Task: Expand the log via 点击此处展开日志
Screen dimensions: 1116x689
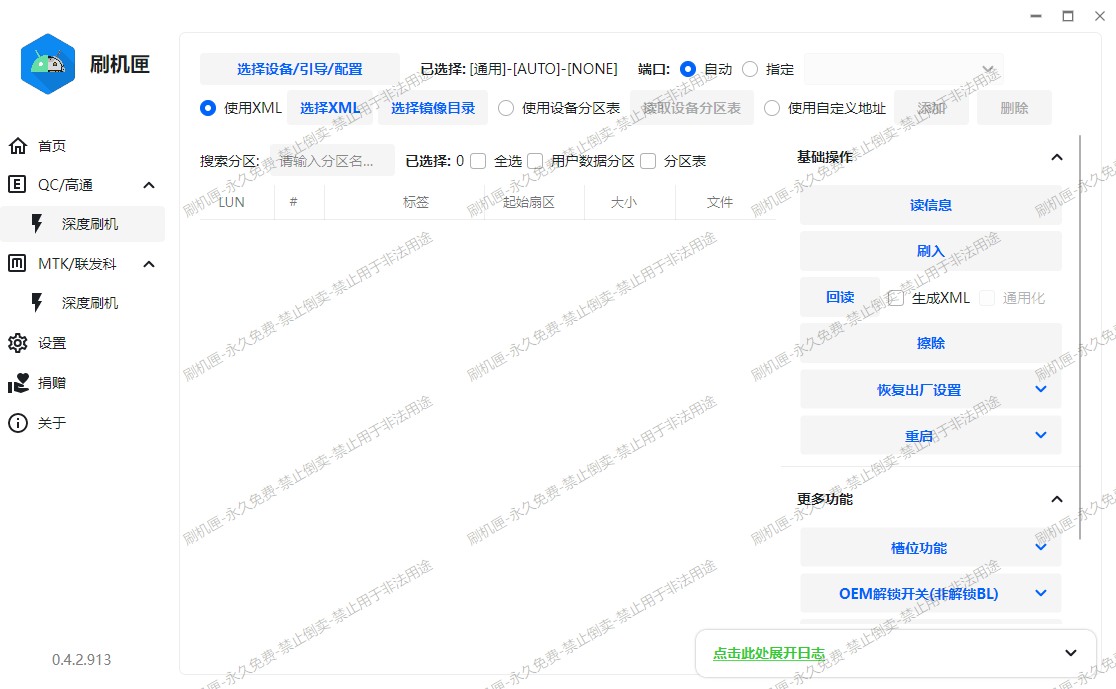Action: pos(769,653)
